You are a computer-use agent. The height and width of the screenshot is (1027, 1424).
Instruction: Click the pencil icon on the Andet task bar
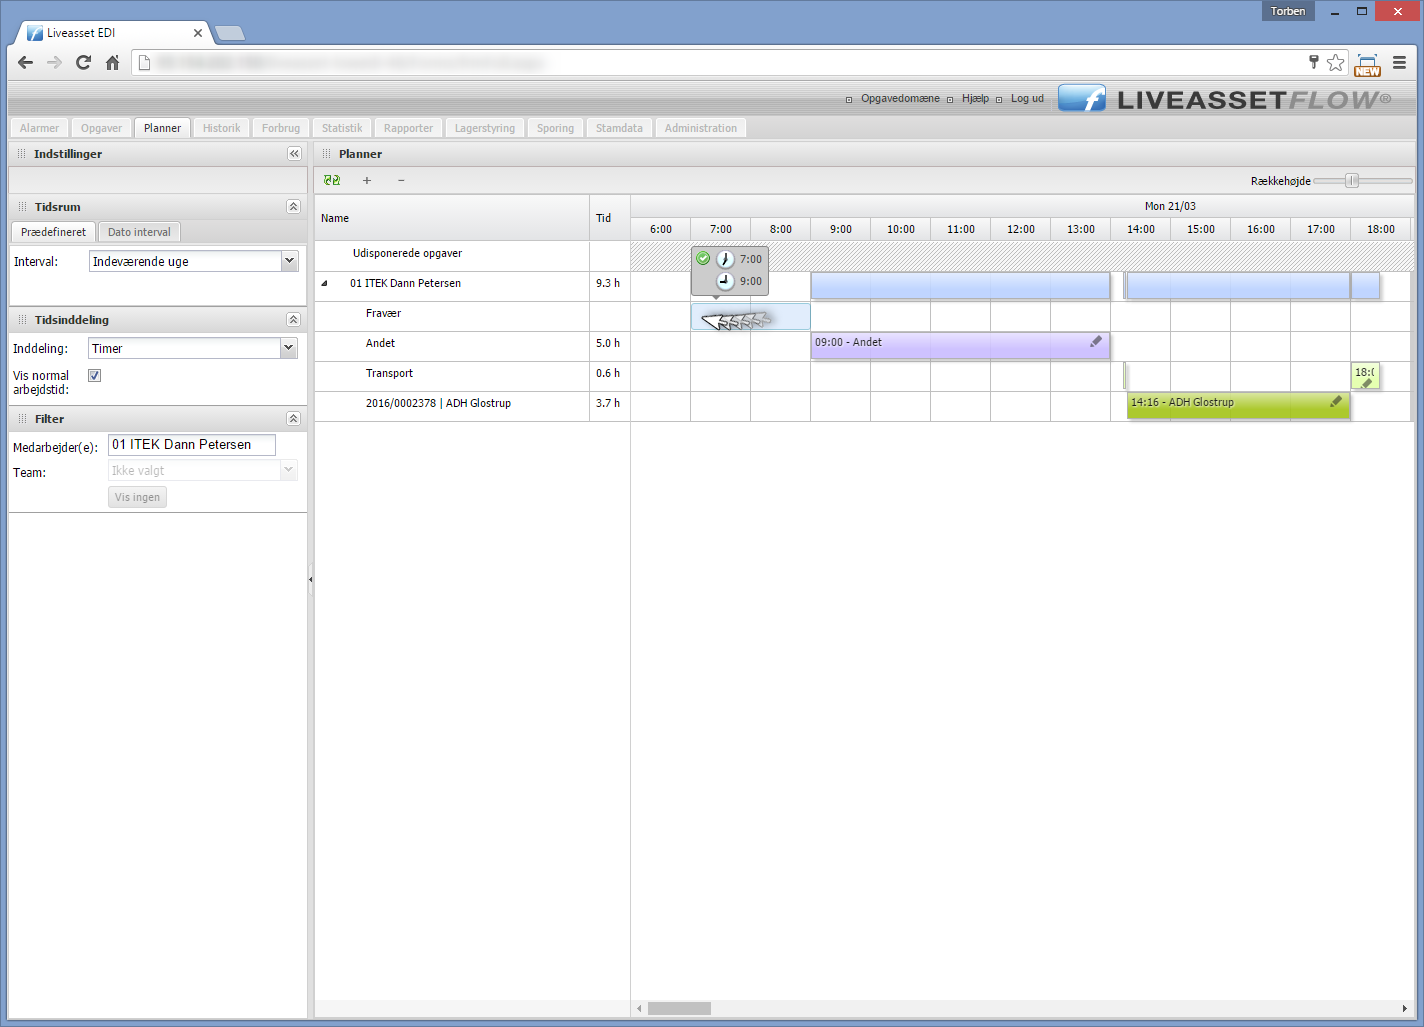tap(1096, 342)
